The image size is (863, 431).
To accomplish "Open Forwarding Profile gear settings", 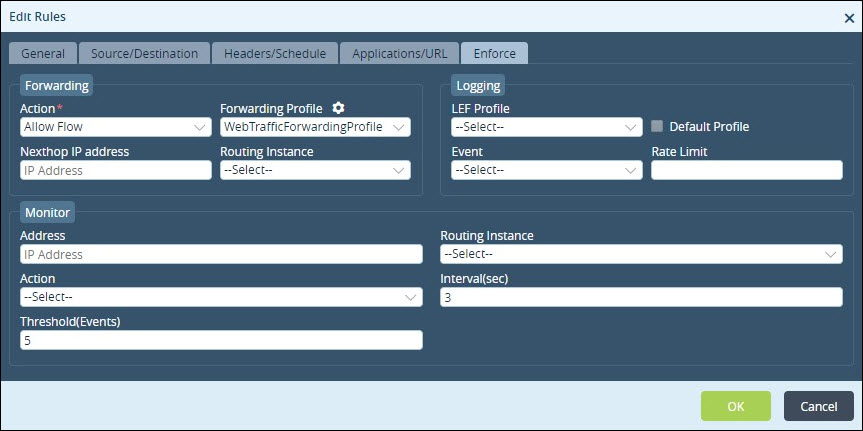I will point(338,107).
